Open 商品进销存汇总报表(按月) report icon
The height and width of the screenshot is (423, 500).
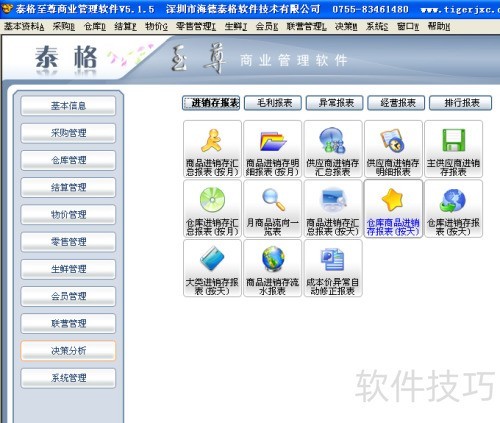pyautogui.click(x=212, y=149)
